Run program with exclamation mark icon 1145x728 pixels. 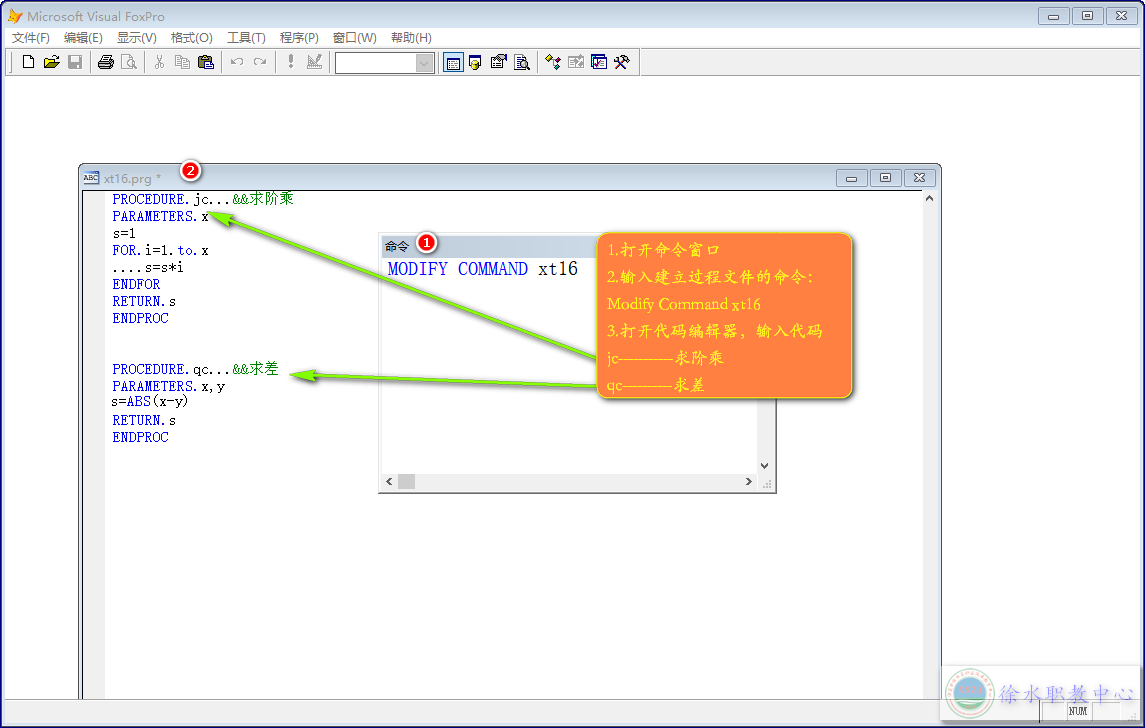[291, 62]
